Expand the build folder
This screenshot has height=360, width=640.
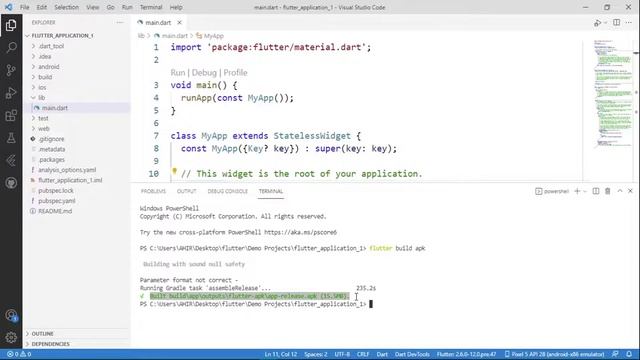45,77
